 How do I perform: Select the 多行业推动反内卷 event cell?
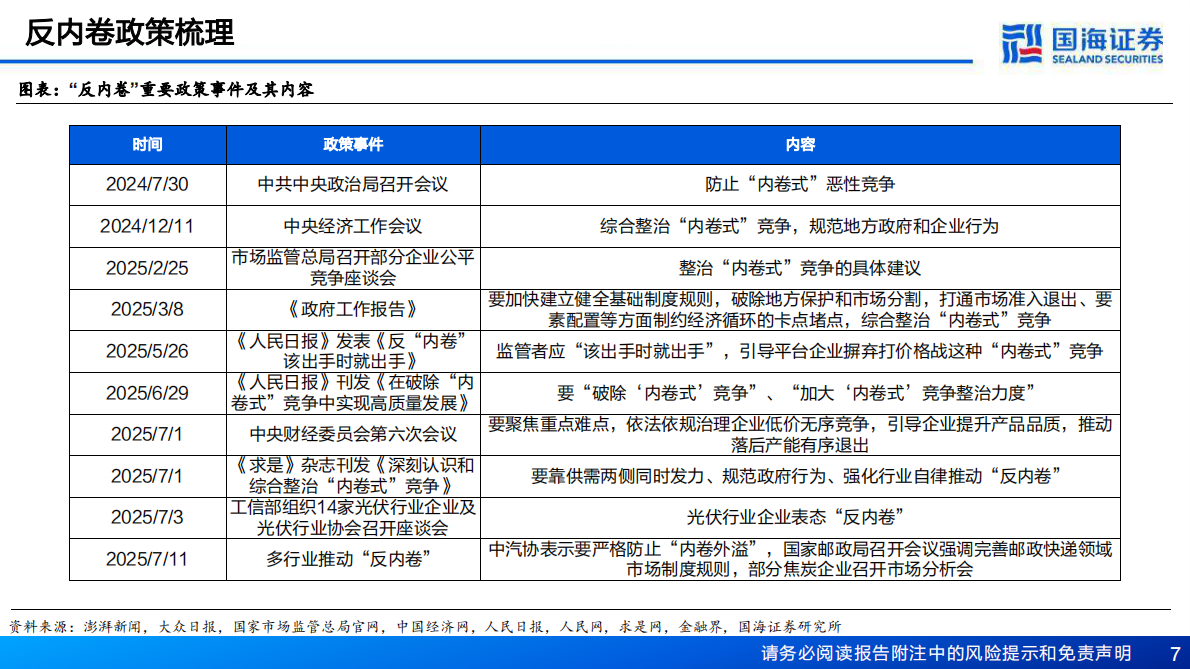351,560
